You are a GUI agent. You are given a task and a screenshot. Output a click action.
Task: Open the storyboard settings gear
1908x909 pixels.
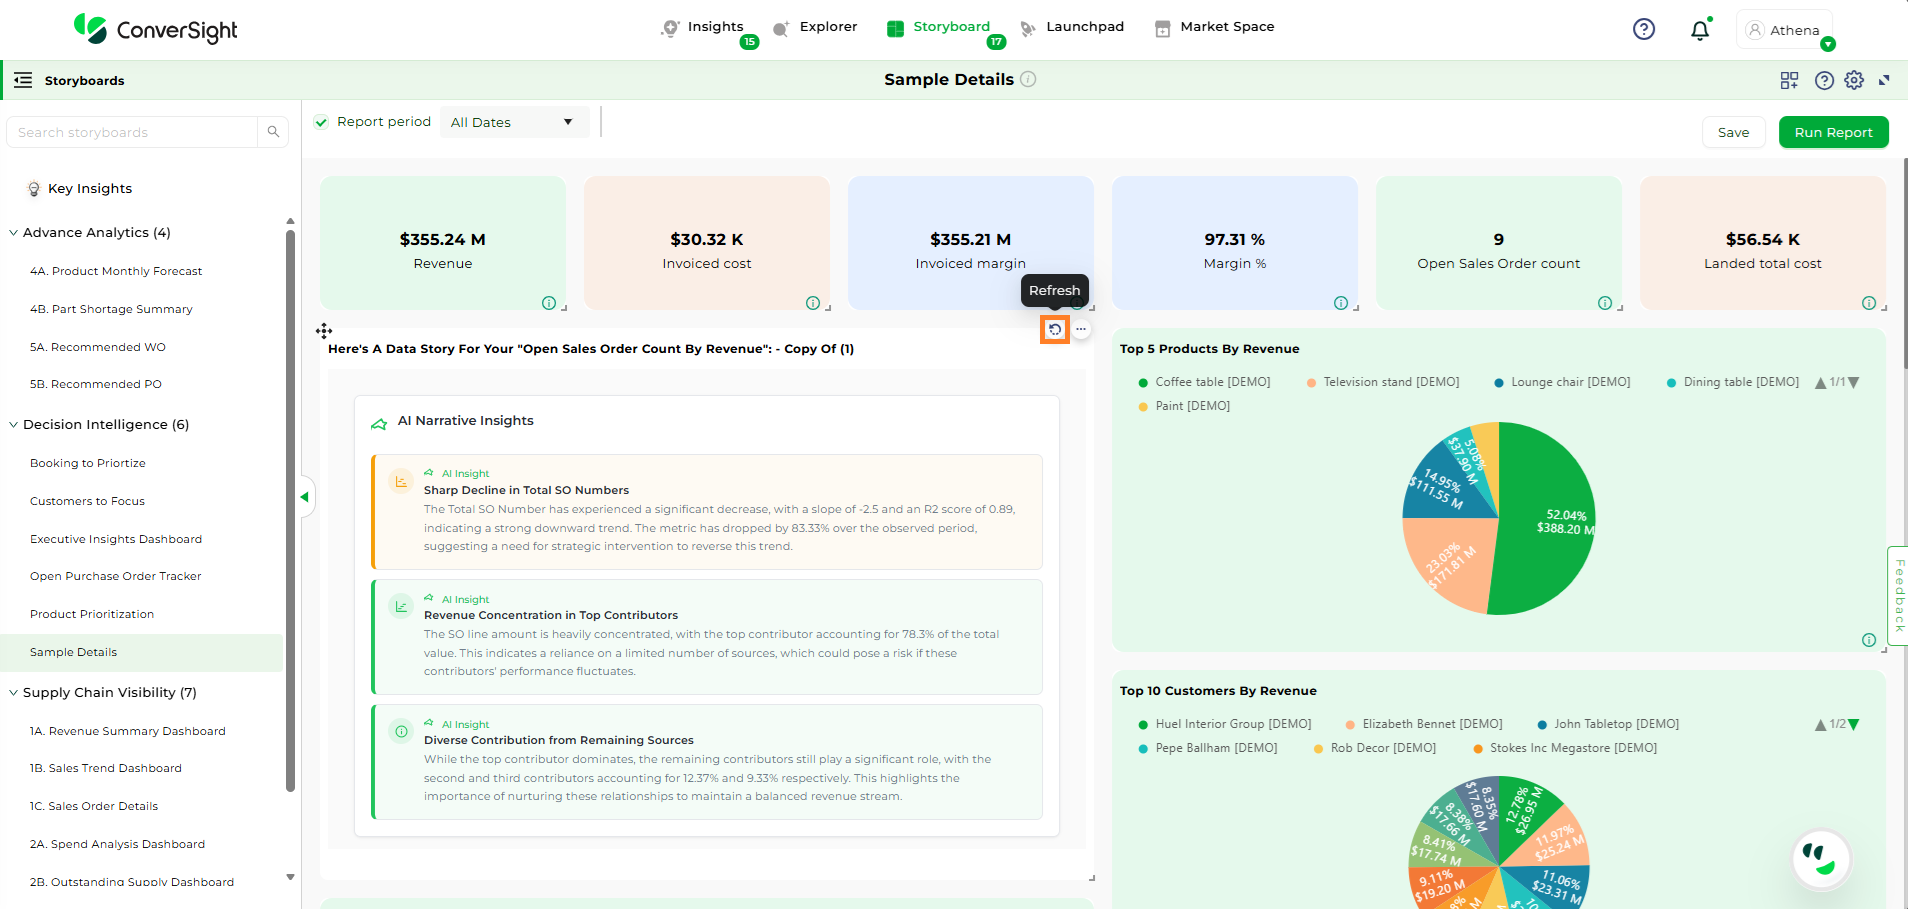1854,80
